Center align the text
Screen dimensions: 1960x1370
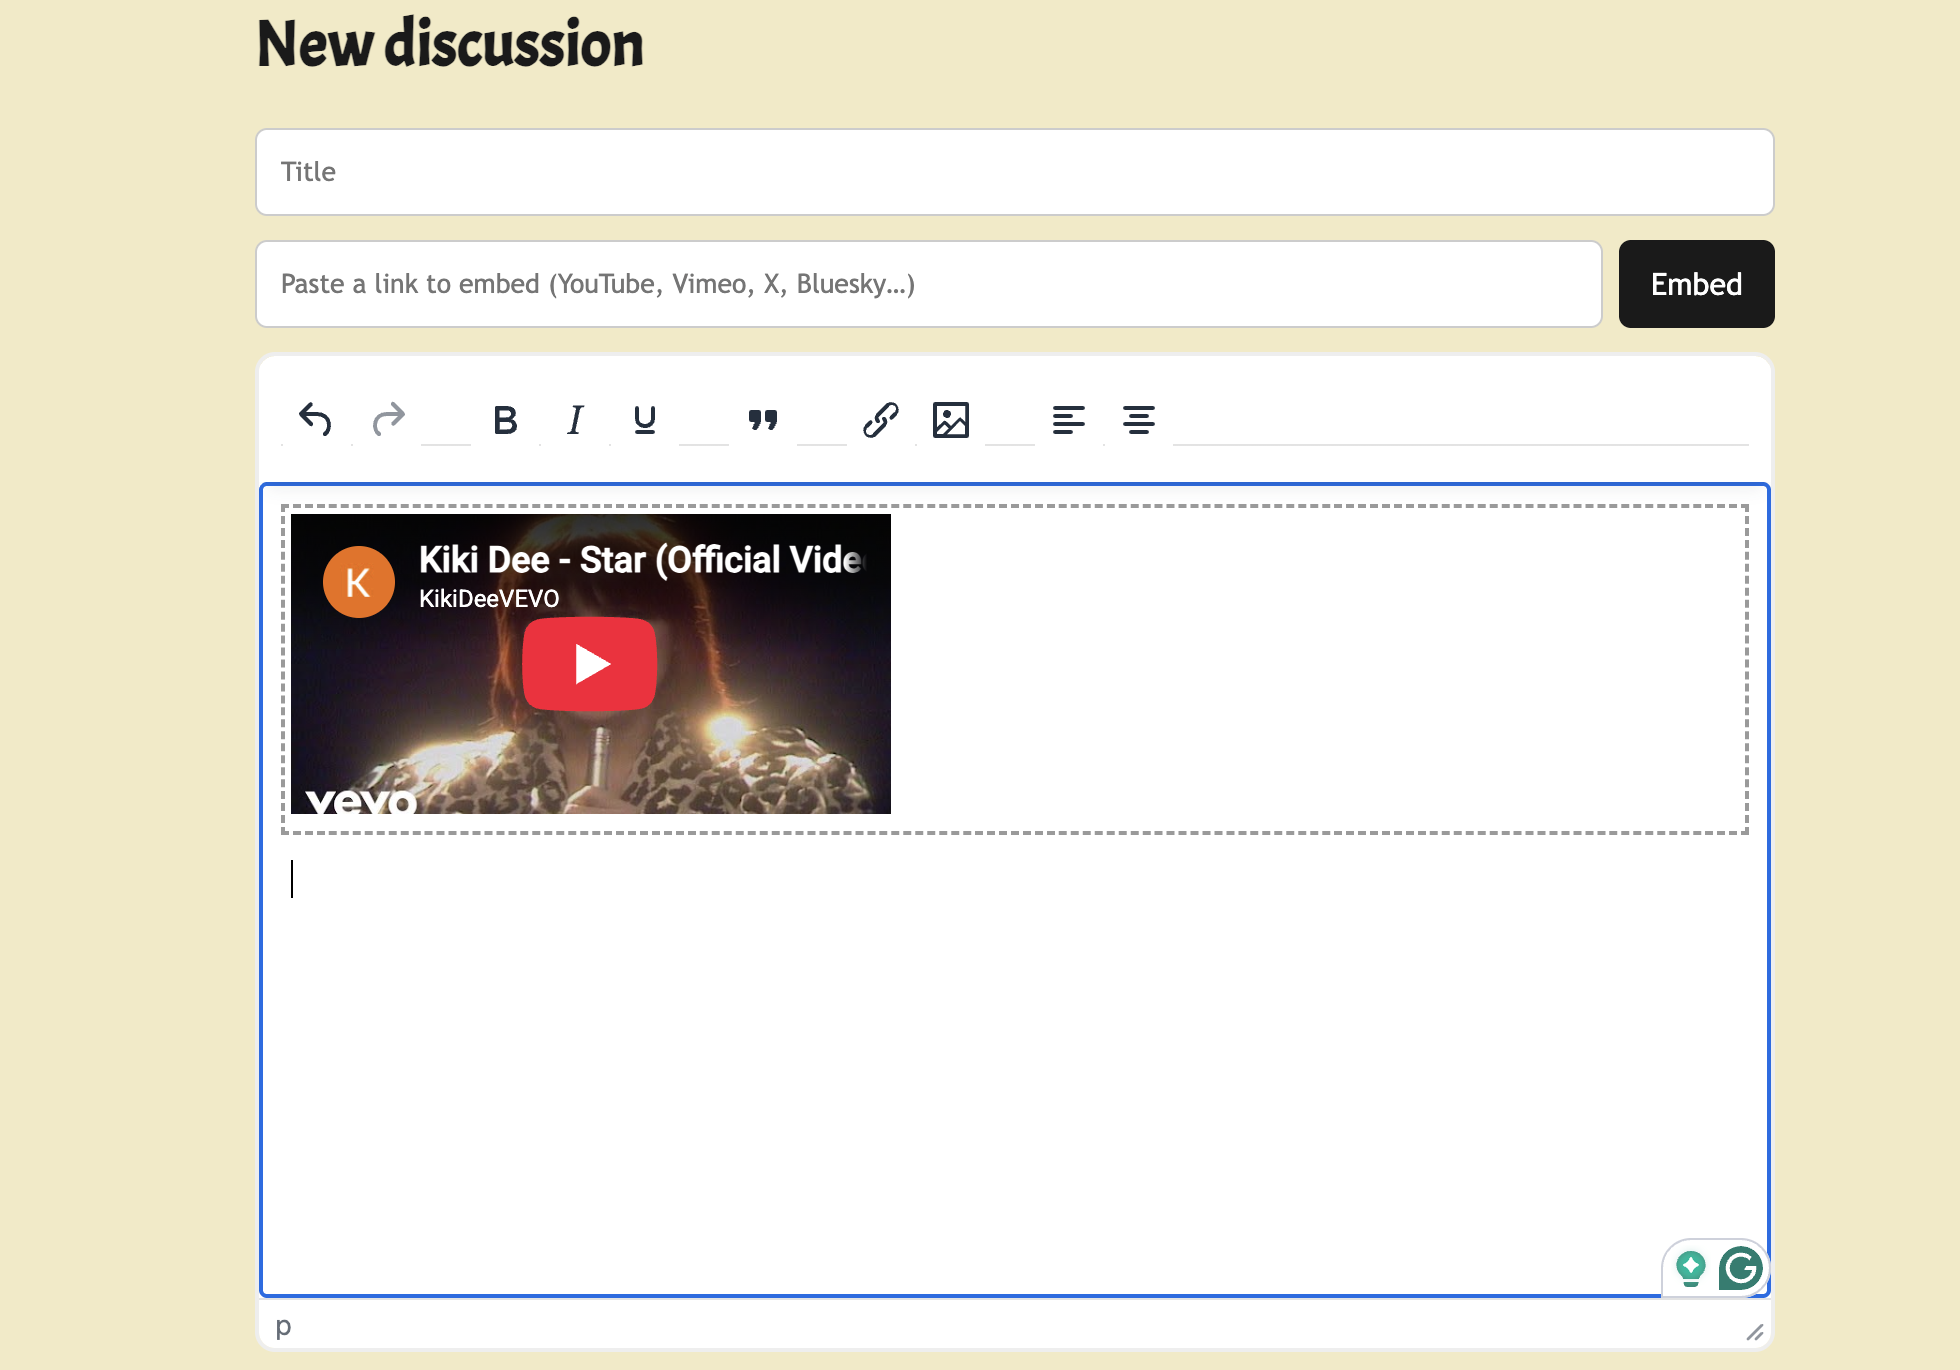tap(1139, 420)
